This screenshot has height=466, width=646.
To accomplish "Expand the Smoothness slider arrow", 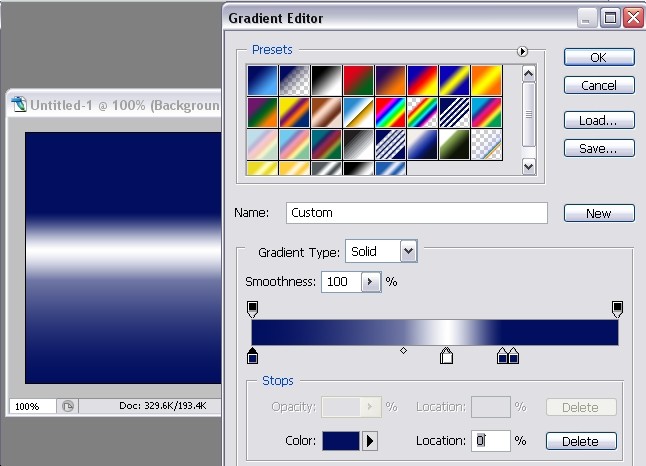I will coord(370,282).
